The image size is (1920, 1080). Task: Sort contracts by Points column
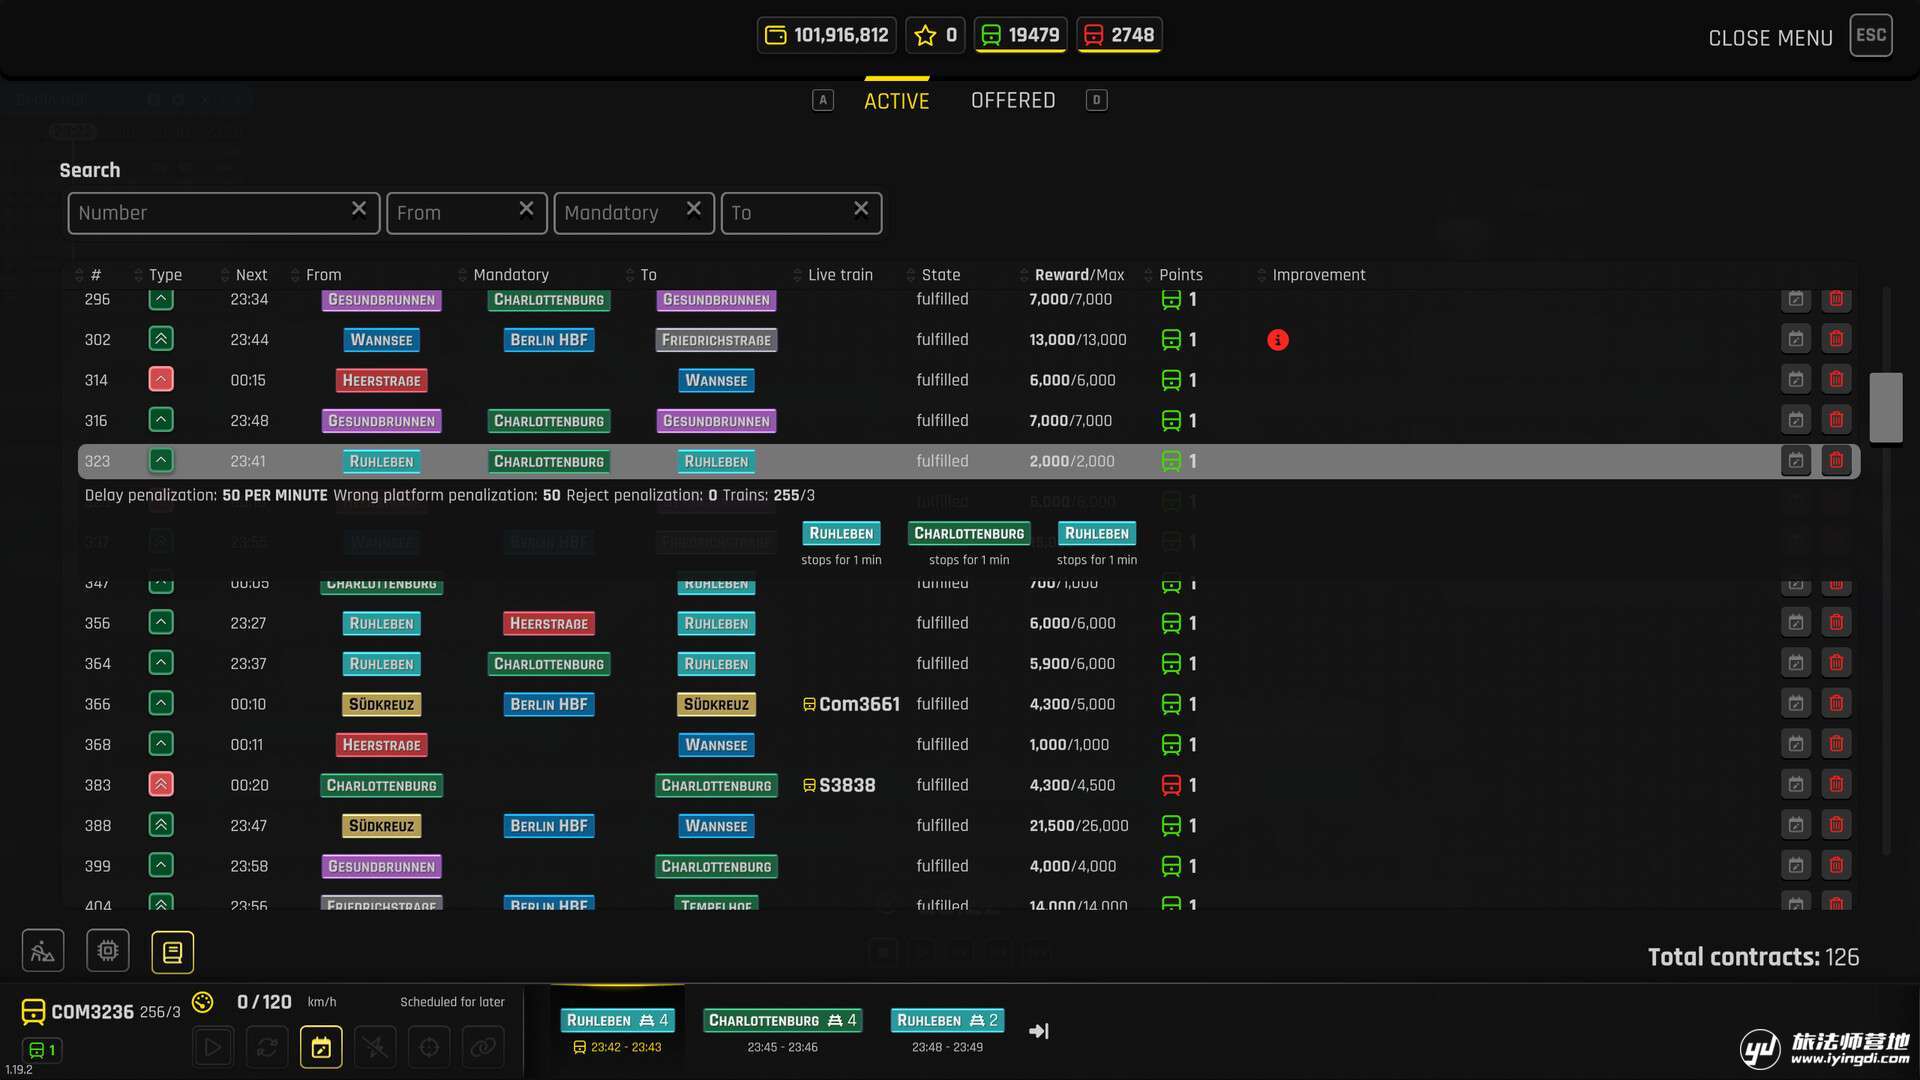tap(1173, 275)
